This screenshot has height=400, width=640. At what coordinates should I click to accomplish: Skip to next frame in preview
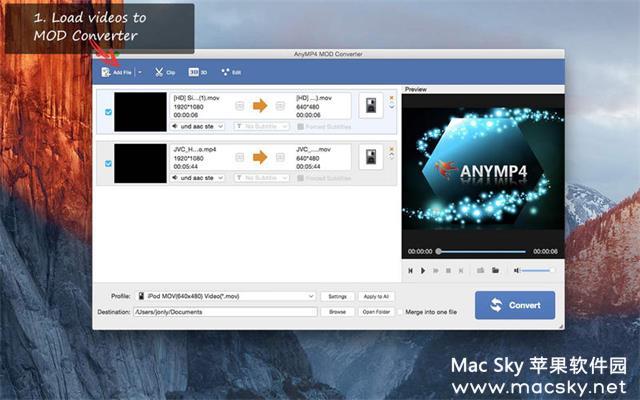[x=461, y=271]
